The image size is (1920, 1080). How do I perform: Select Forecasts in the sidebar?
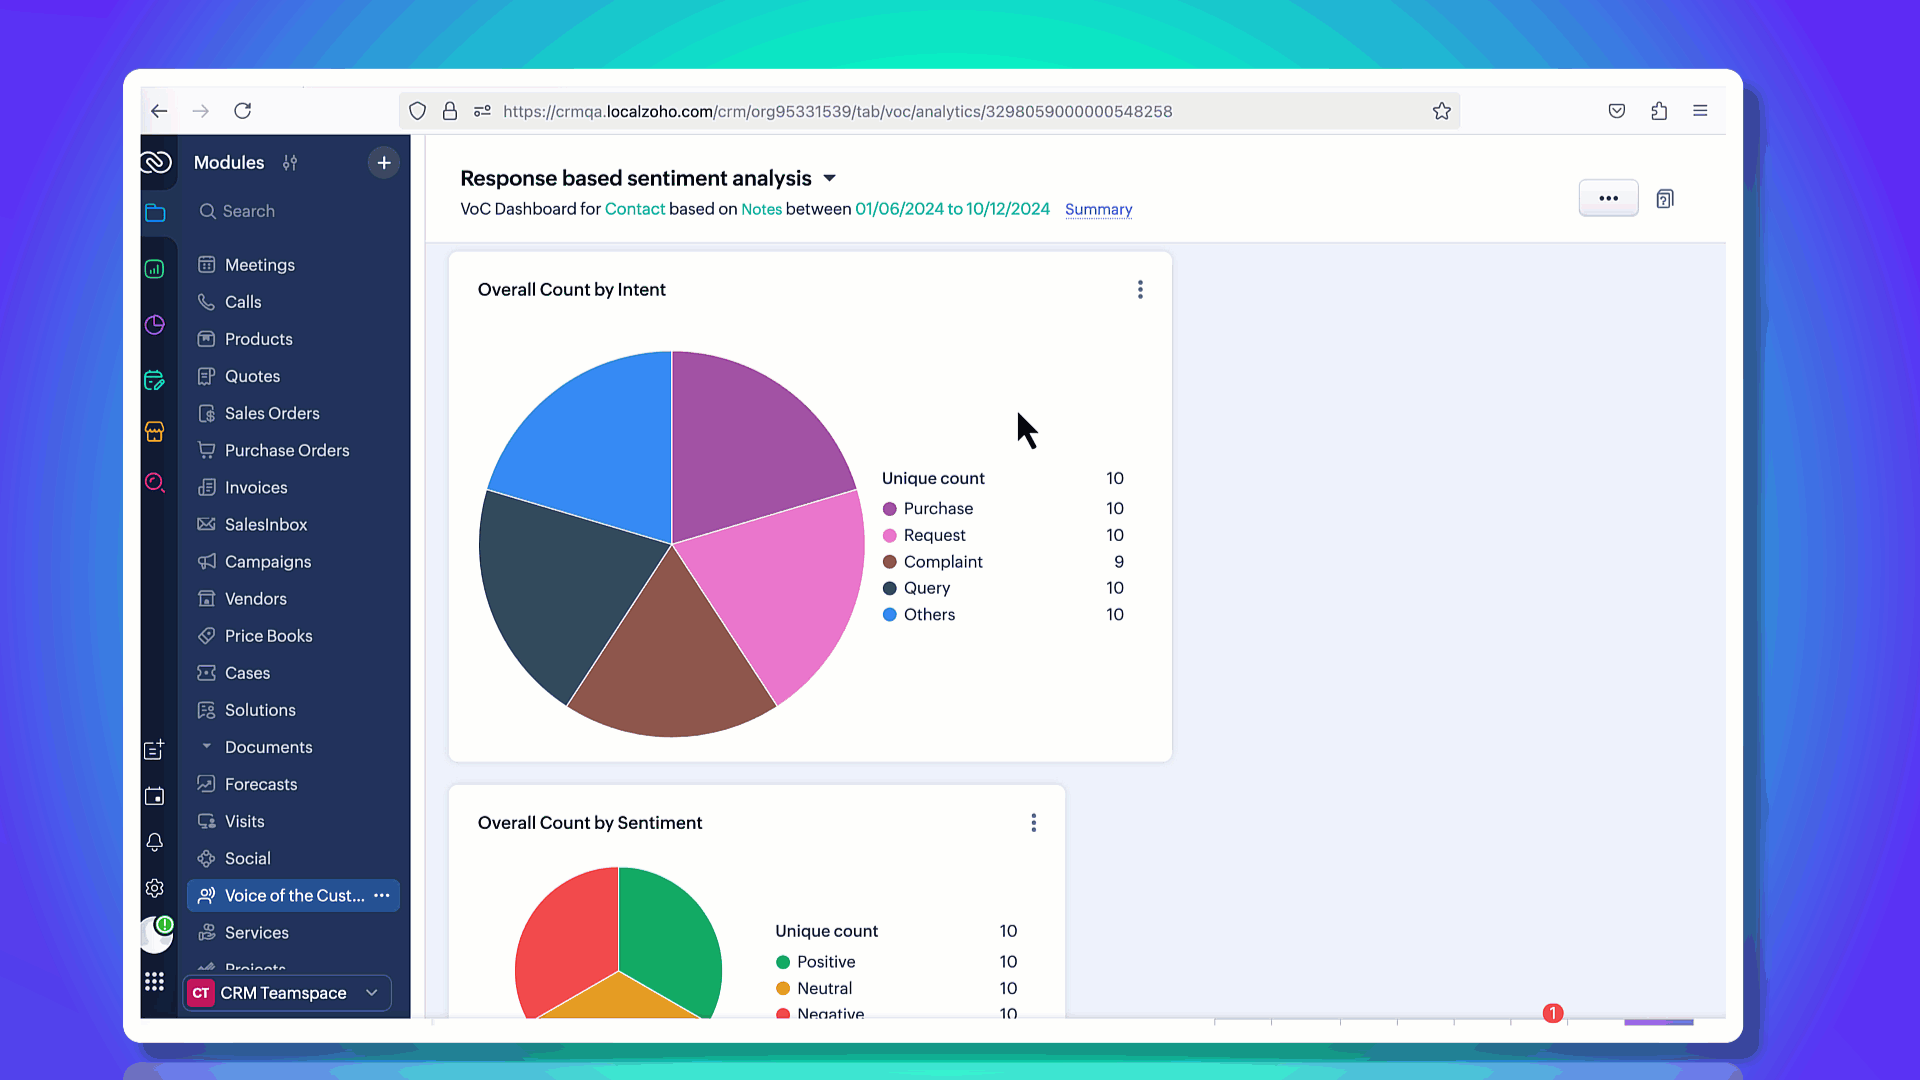coord(260,784)
